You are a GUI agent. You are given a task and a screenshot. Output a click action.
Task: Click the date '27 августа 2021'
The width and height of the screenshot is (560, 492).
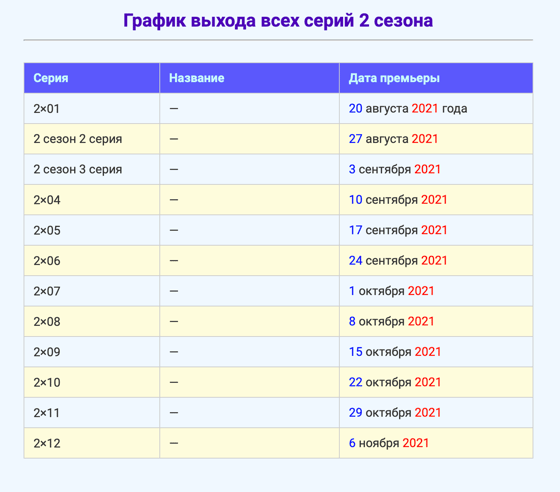click(393, 139)
